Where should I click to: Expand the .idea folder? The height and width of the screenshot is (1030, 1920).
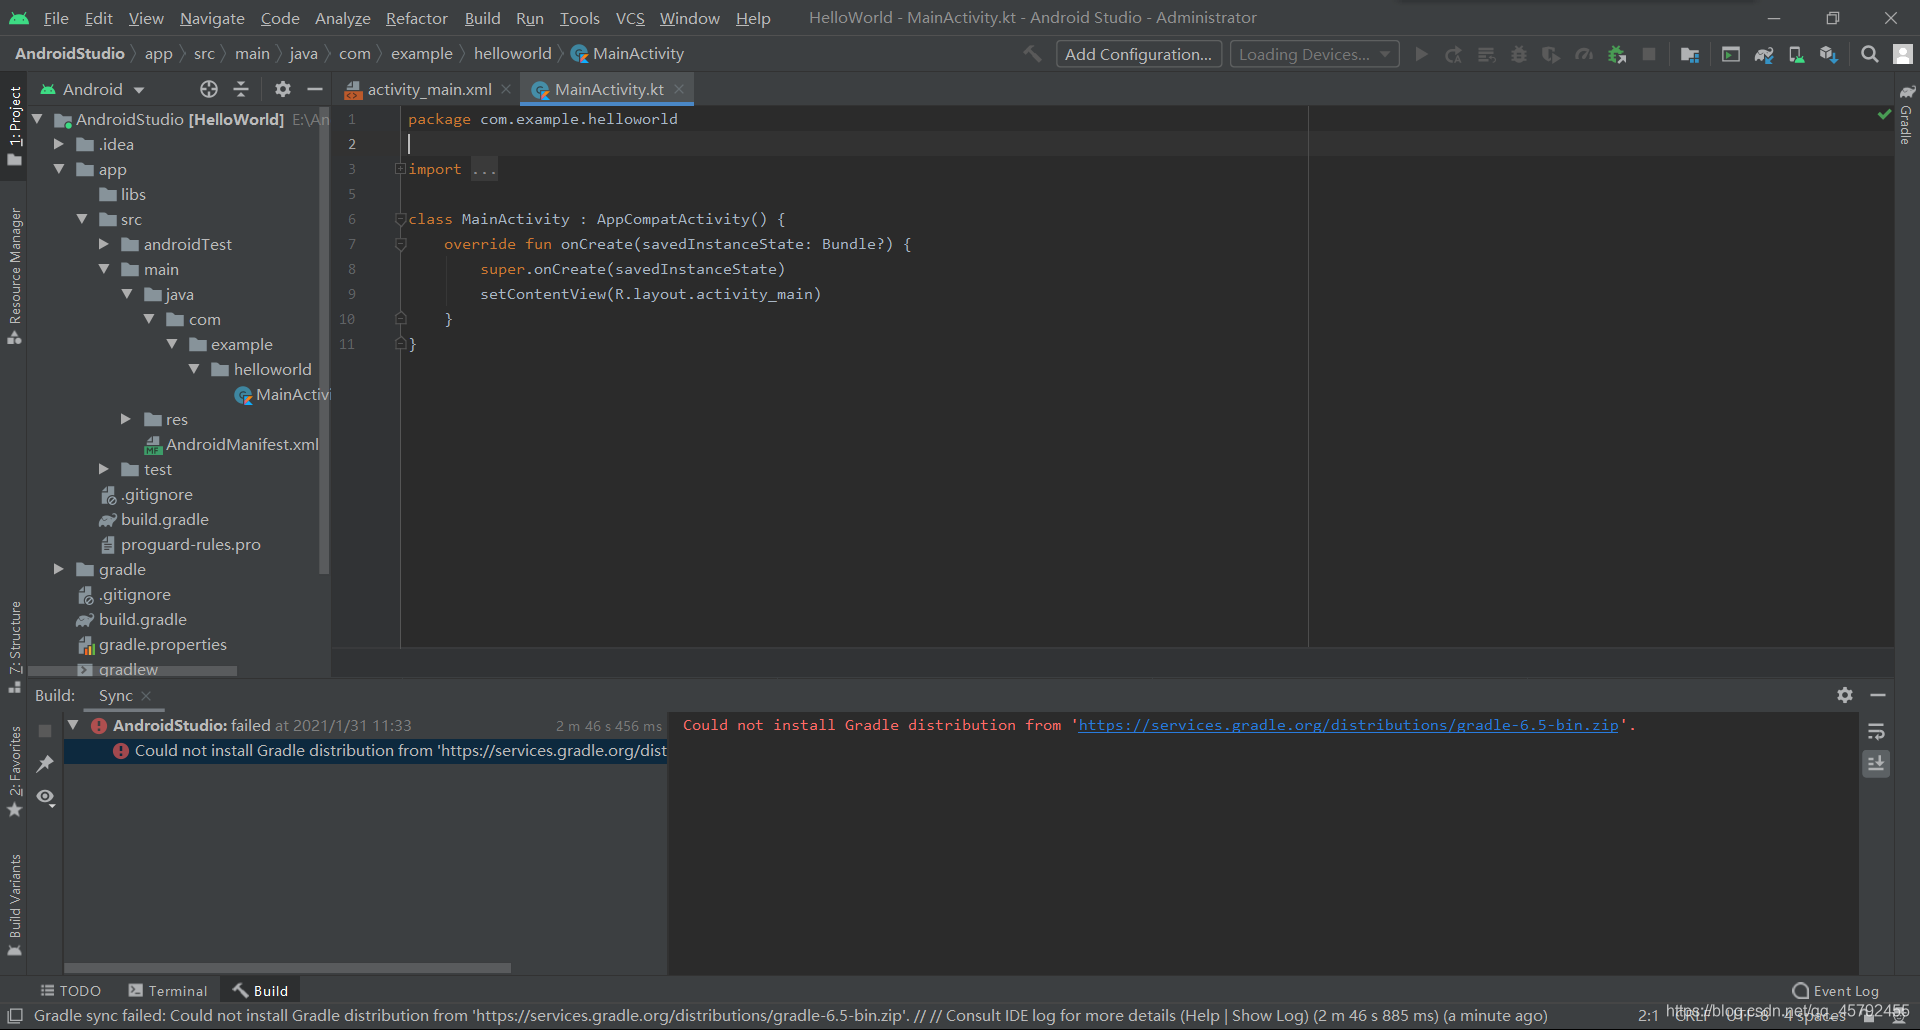(59, 144)
